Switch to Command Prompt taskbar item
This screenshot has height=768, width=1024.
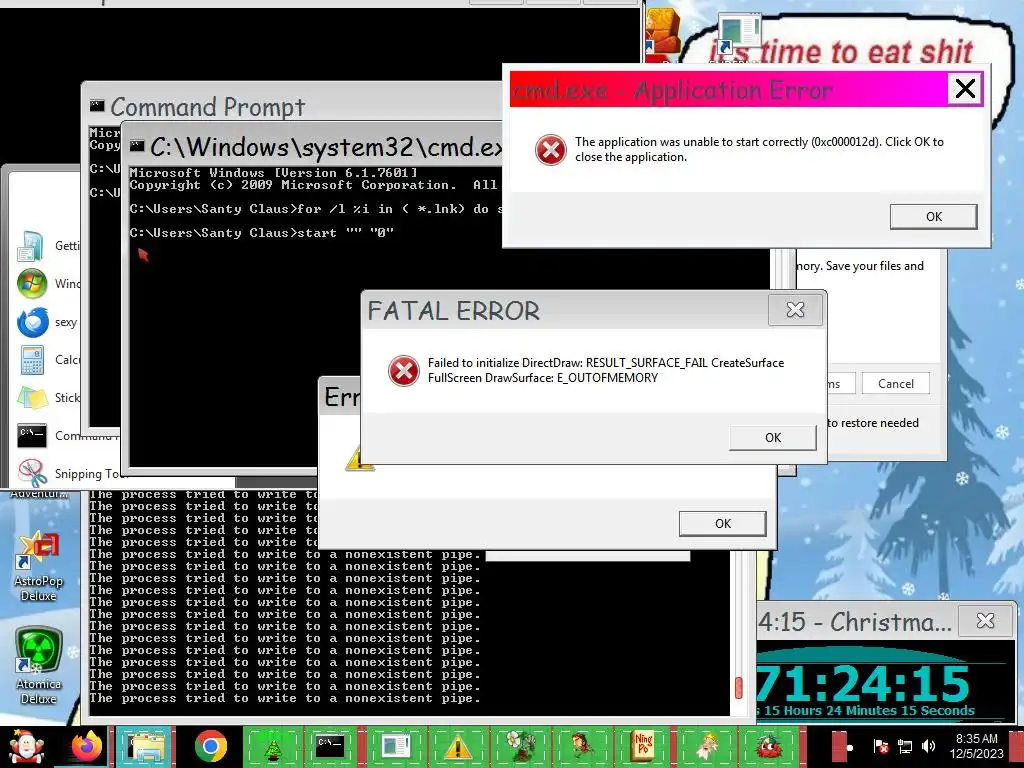[330, 746]
